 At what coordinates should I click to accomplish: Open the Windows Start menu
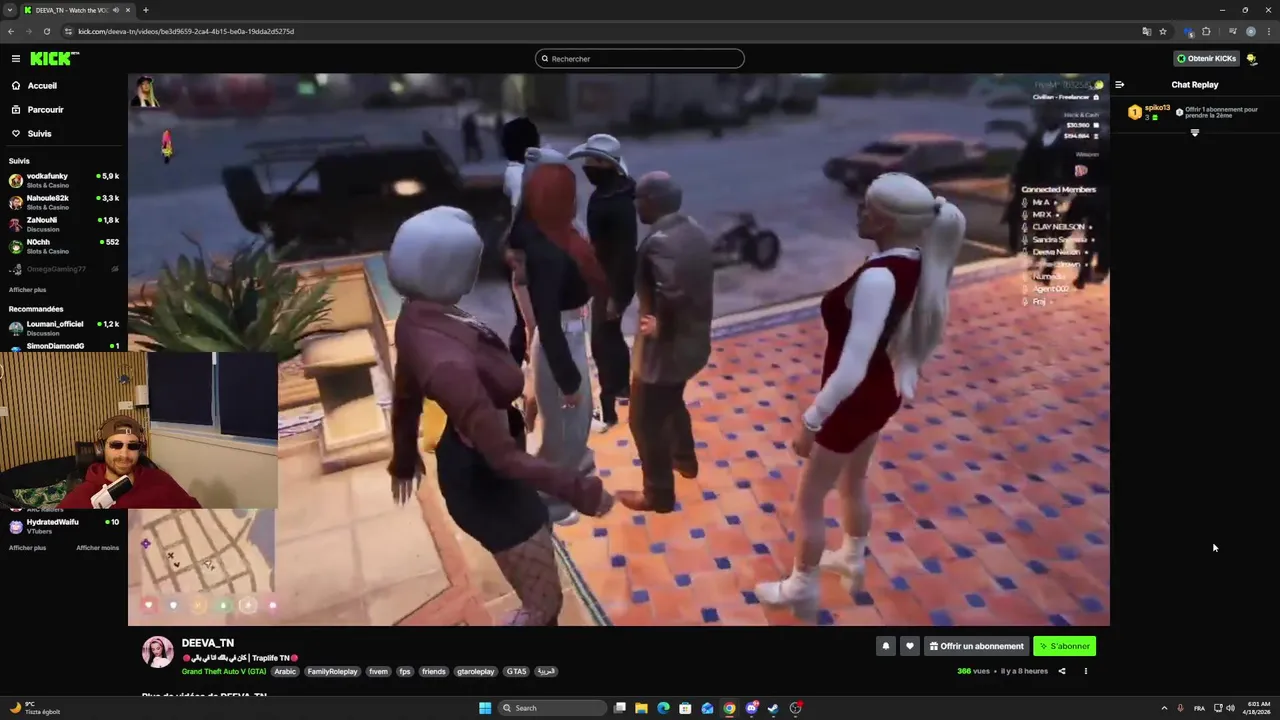click(x=485, y=708)
